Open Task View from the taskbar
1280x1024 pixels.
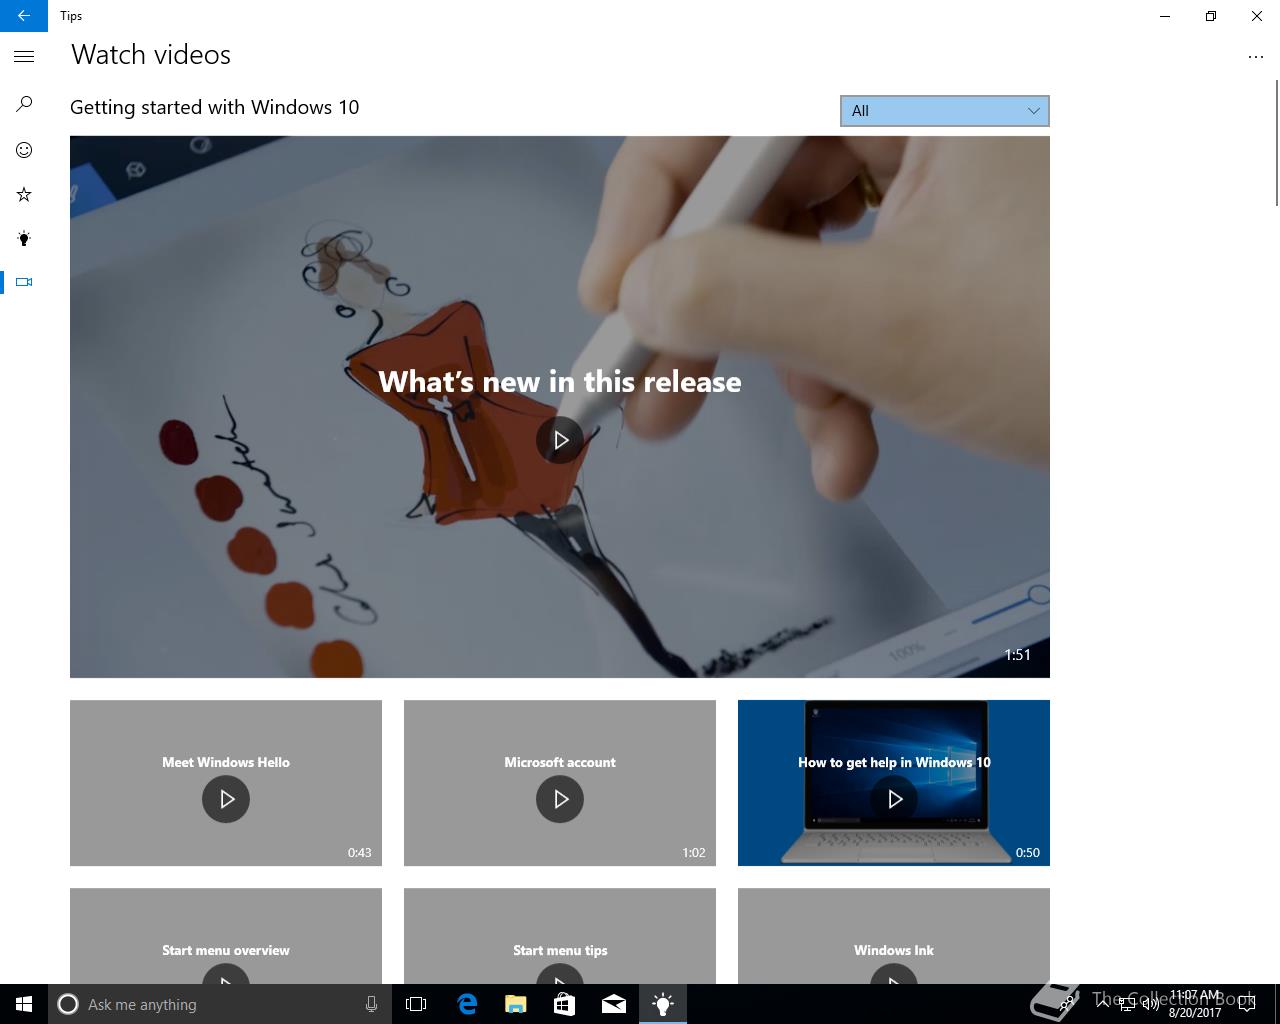(x=416, y=1004)
